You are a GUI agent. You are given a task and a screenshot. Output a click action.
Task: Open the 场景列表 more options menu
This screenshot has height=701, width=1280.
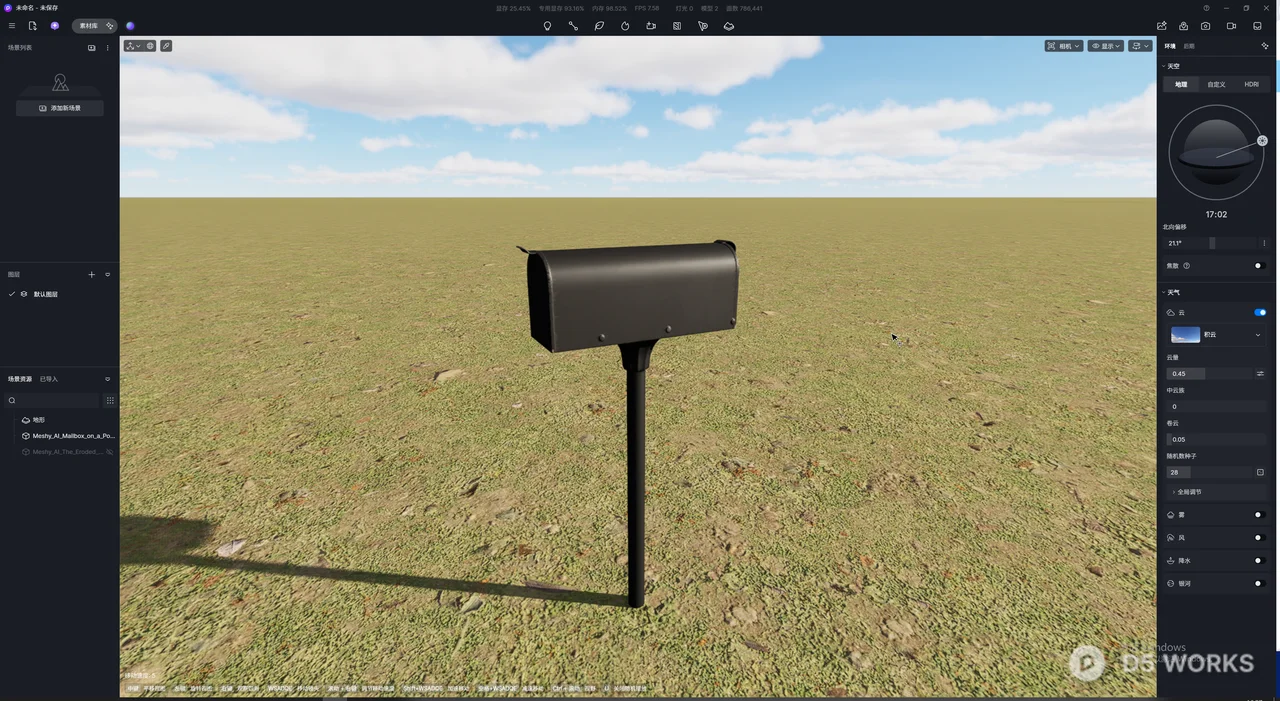pos(108,48)
